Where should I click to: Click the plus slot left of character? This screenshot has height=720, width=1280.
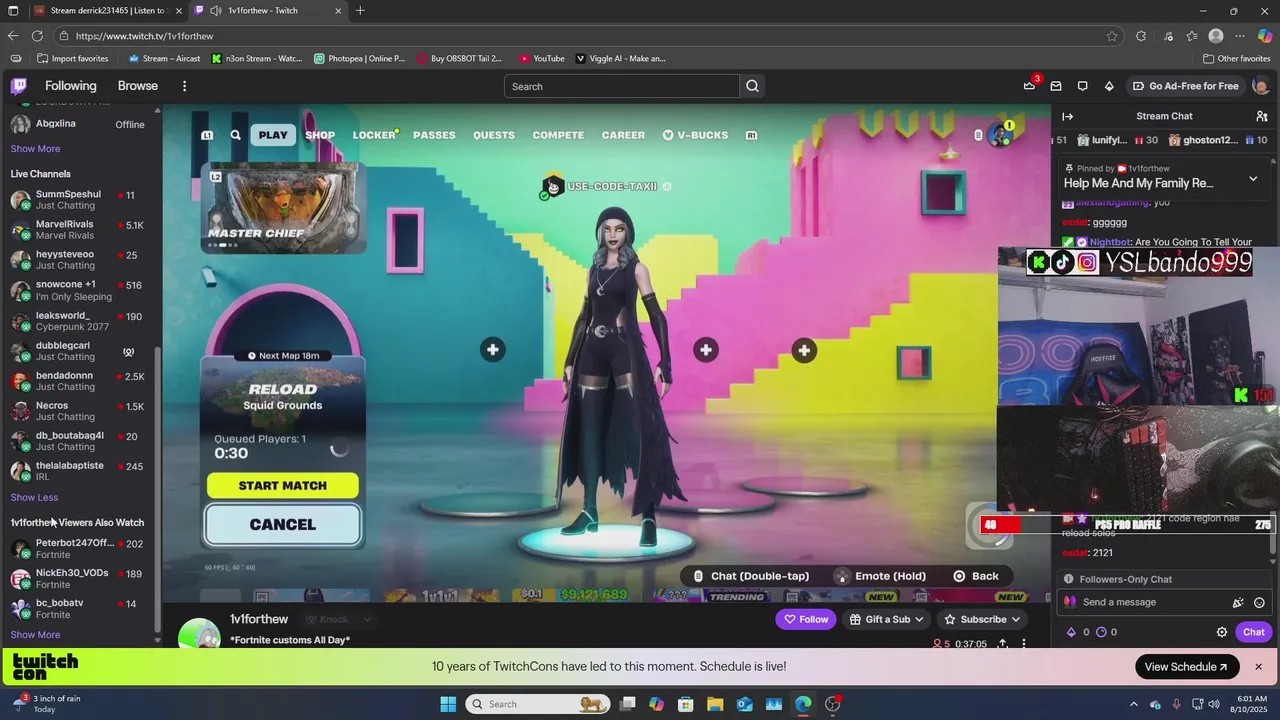click(x=492, y=349)
